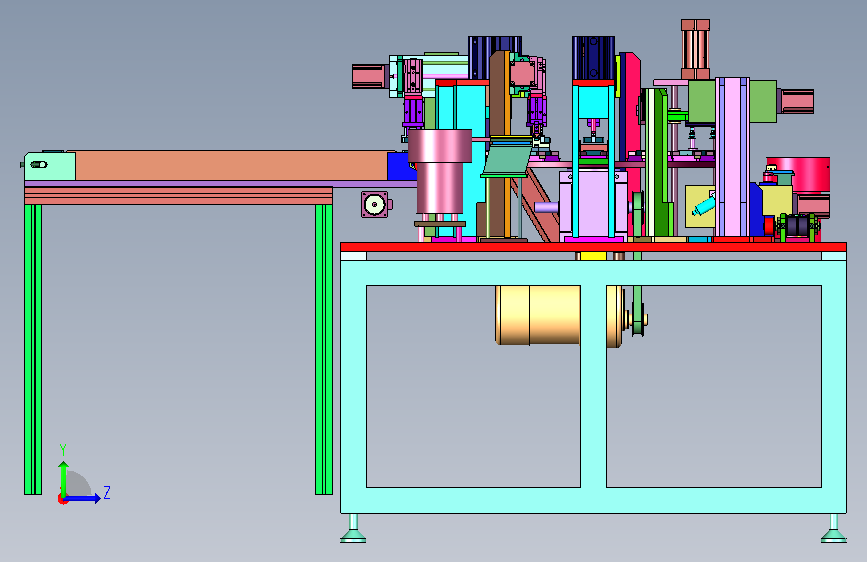Screen dimensions: 867x562
Task: Select the orange conveyor belt surface
Action: pyautogui.click(x=231, y=165)
